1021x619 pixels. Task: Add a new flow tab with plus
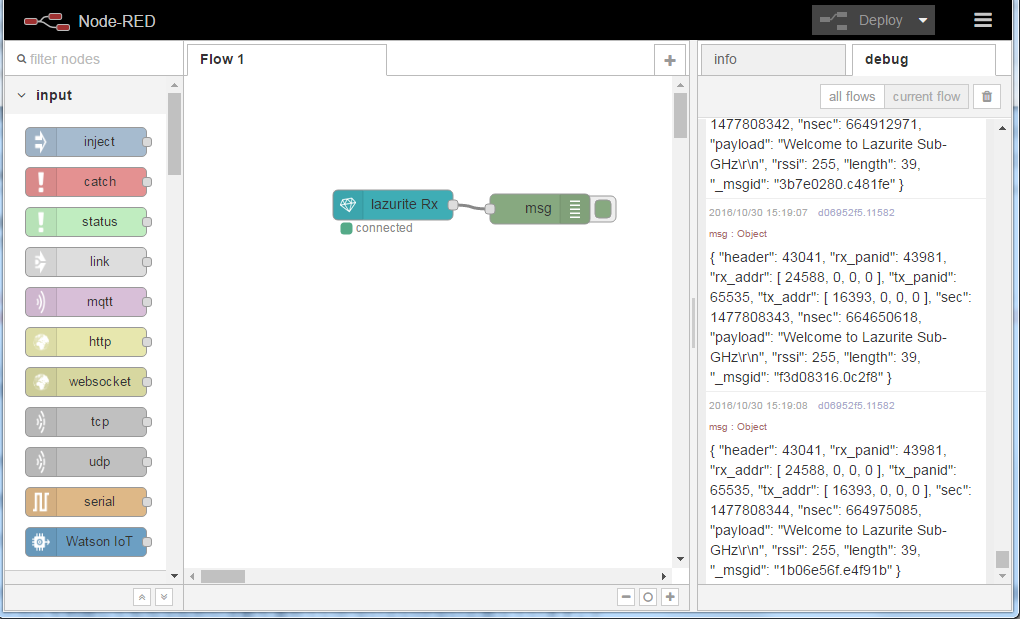669,61
